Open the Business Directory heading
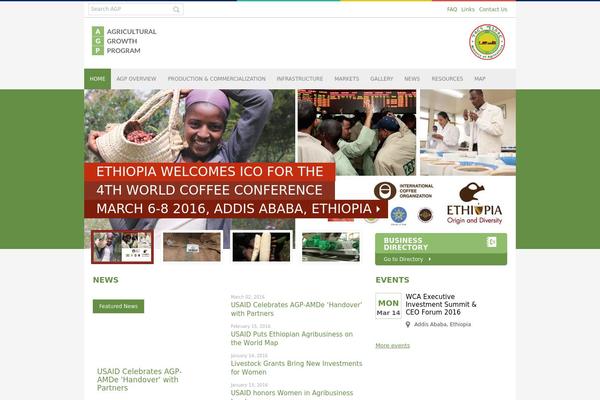Screen dimensions: 600x400 [406, 244]
